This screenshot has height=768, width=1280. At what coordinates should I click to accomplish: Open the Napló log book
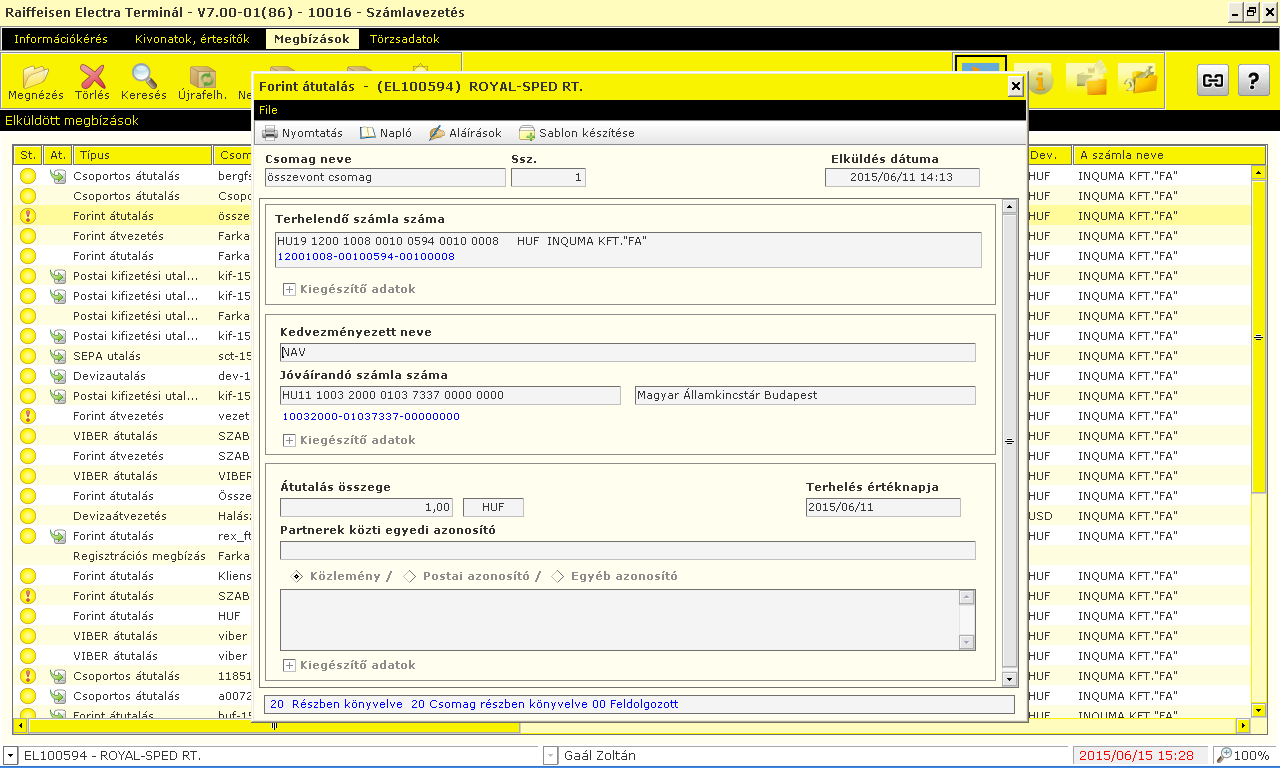click(x=386, y=133)
